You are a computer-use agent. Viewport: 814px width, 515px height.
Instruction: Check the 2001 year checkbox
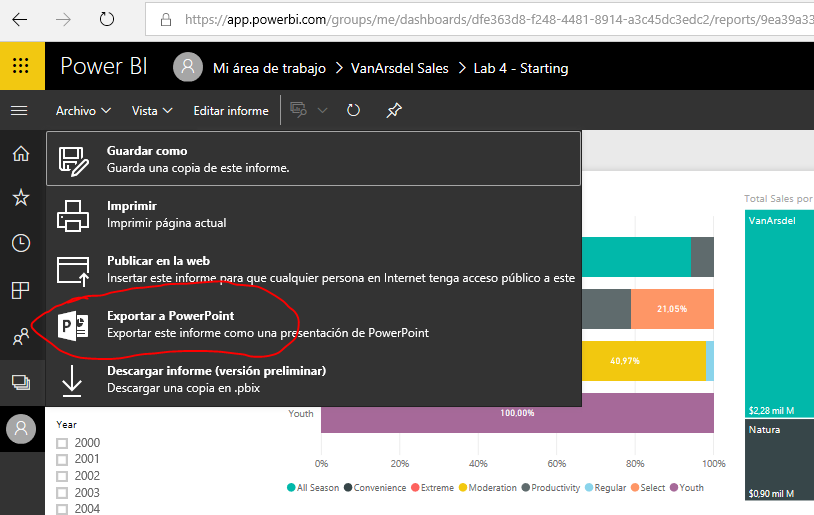(62, 460)
